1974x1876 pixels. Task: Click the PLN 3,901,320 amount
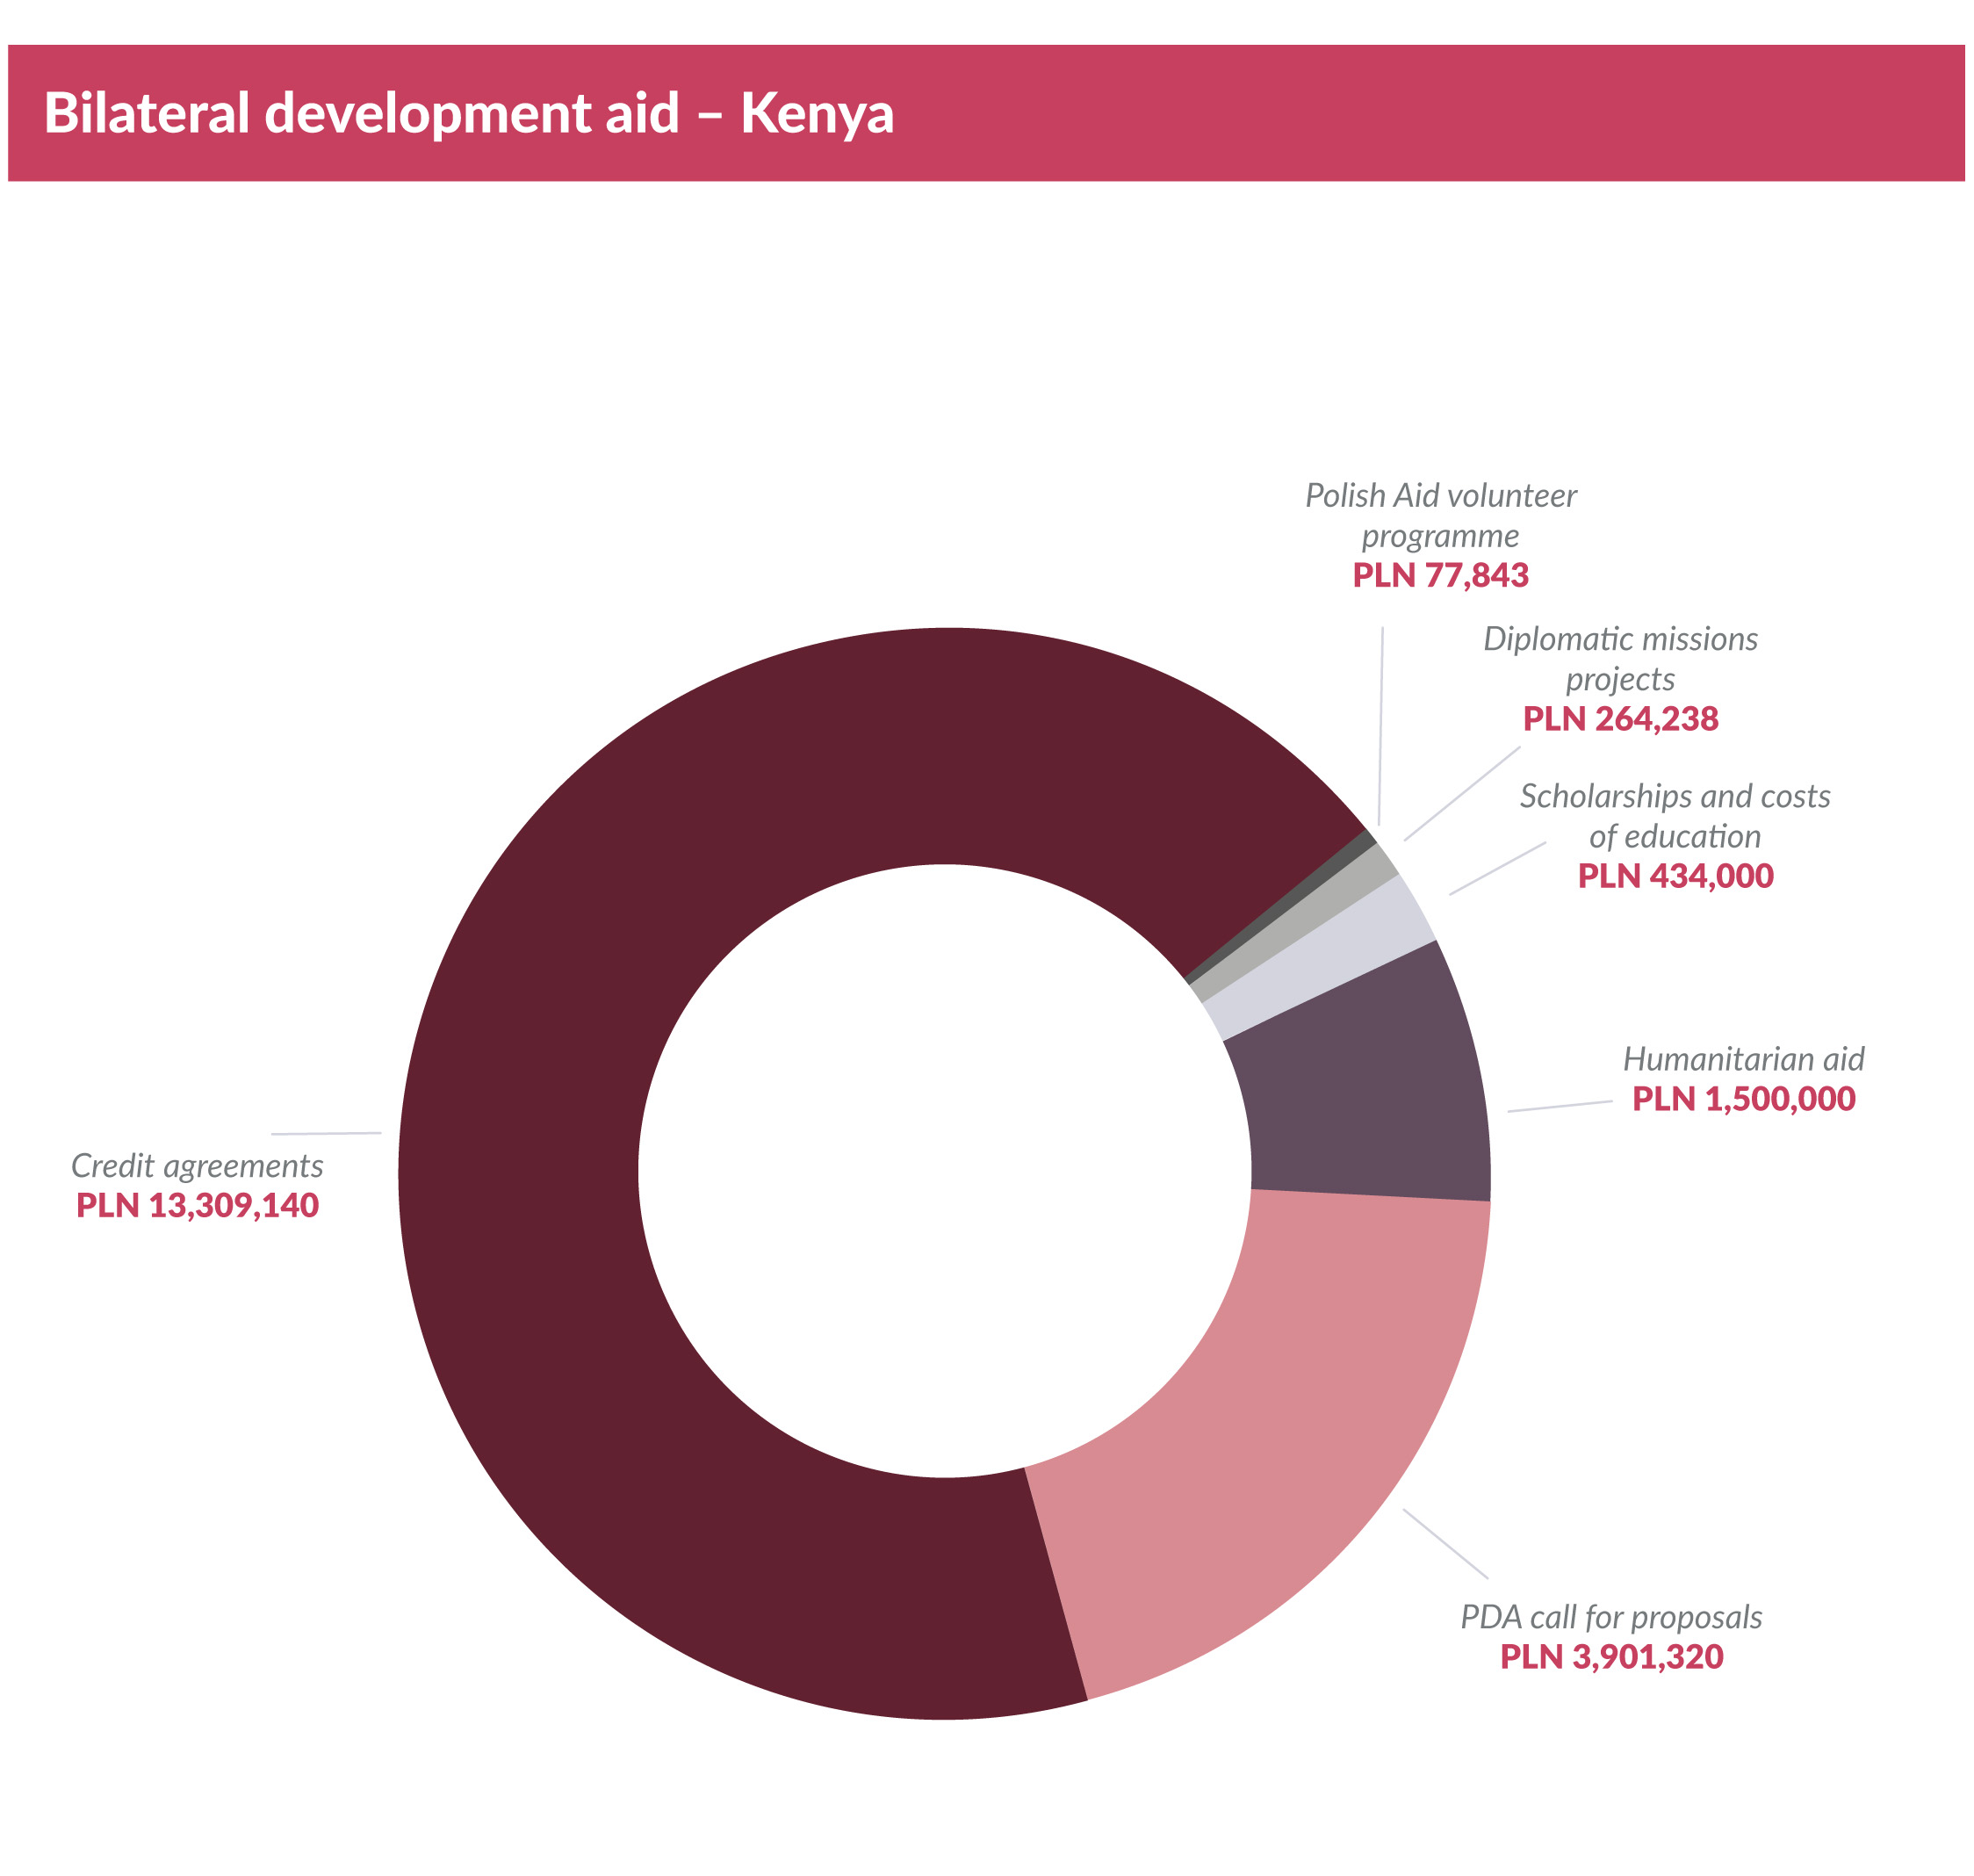[x=1611, y=1658]
